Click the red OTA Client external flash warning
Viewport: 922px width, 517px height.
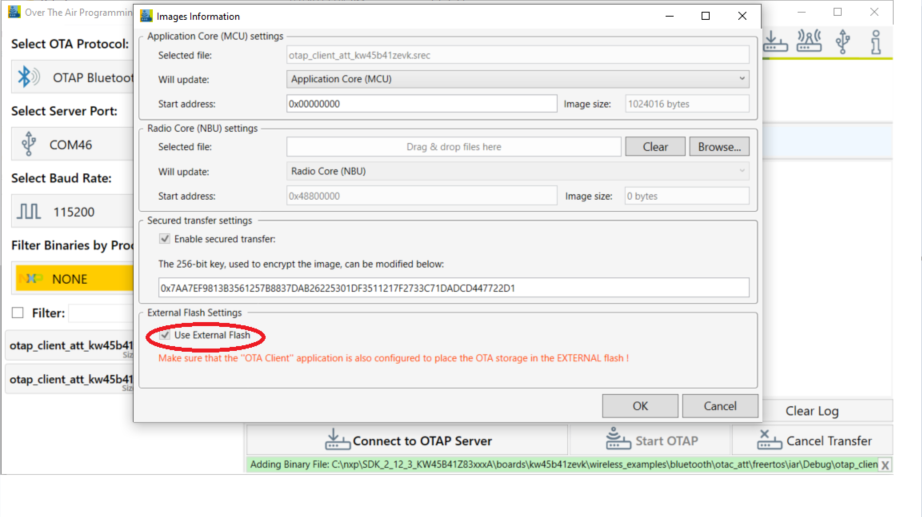pyautogui.click(x=393, y=358)
